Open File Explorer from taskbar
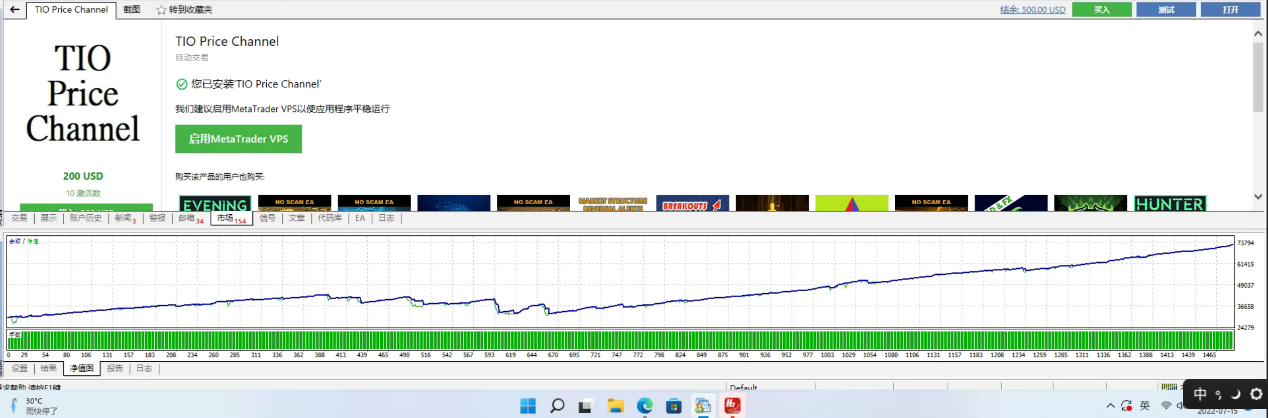1268x418 pixels. click(616, 406)
